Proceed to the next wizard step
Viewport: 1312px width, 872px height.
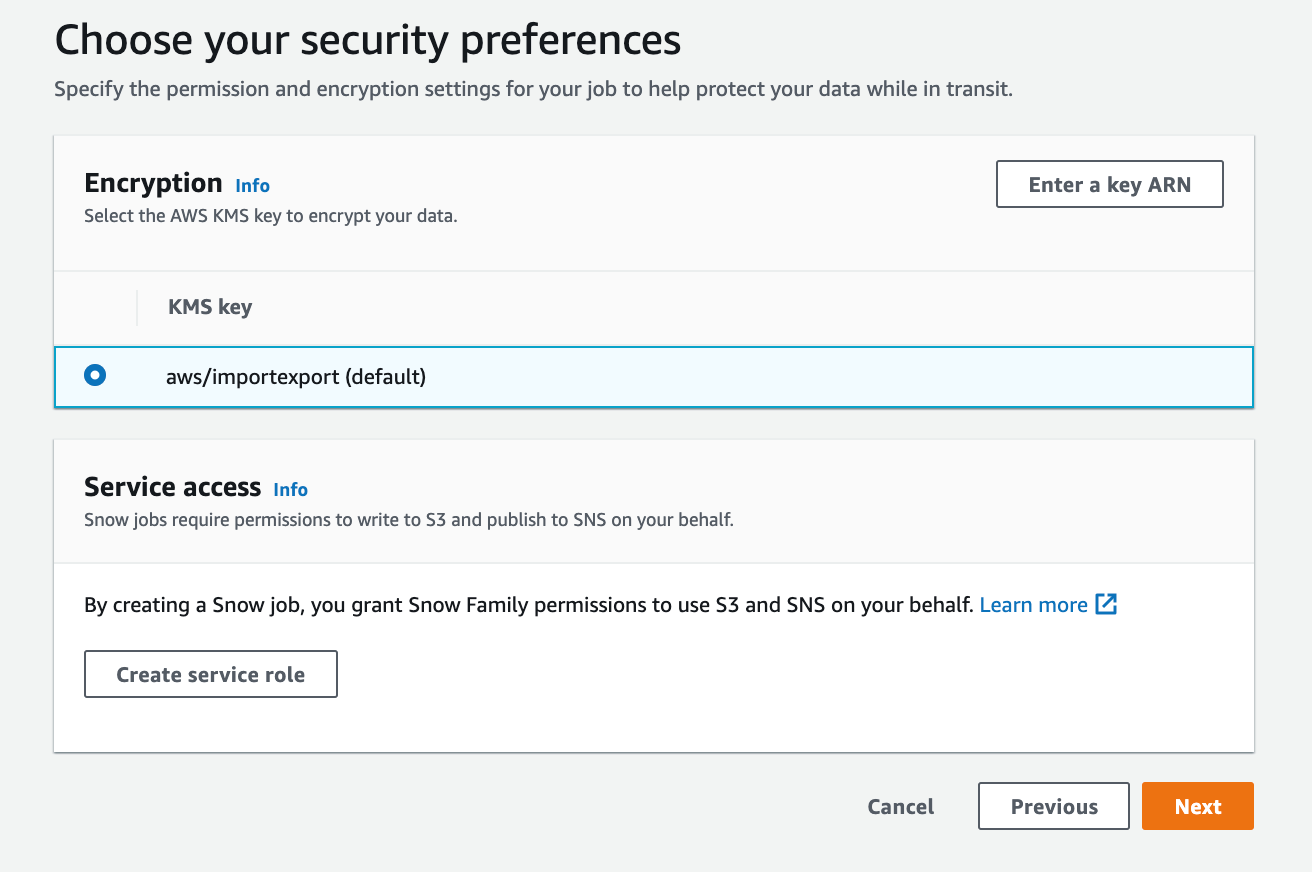pos(1197,806)
